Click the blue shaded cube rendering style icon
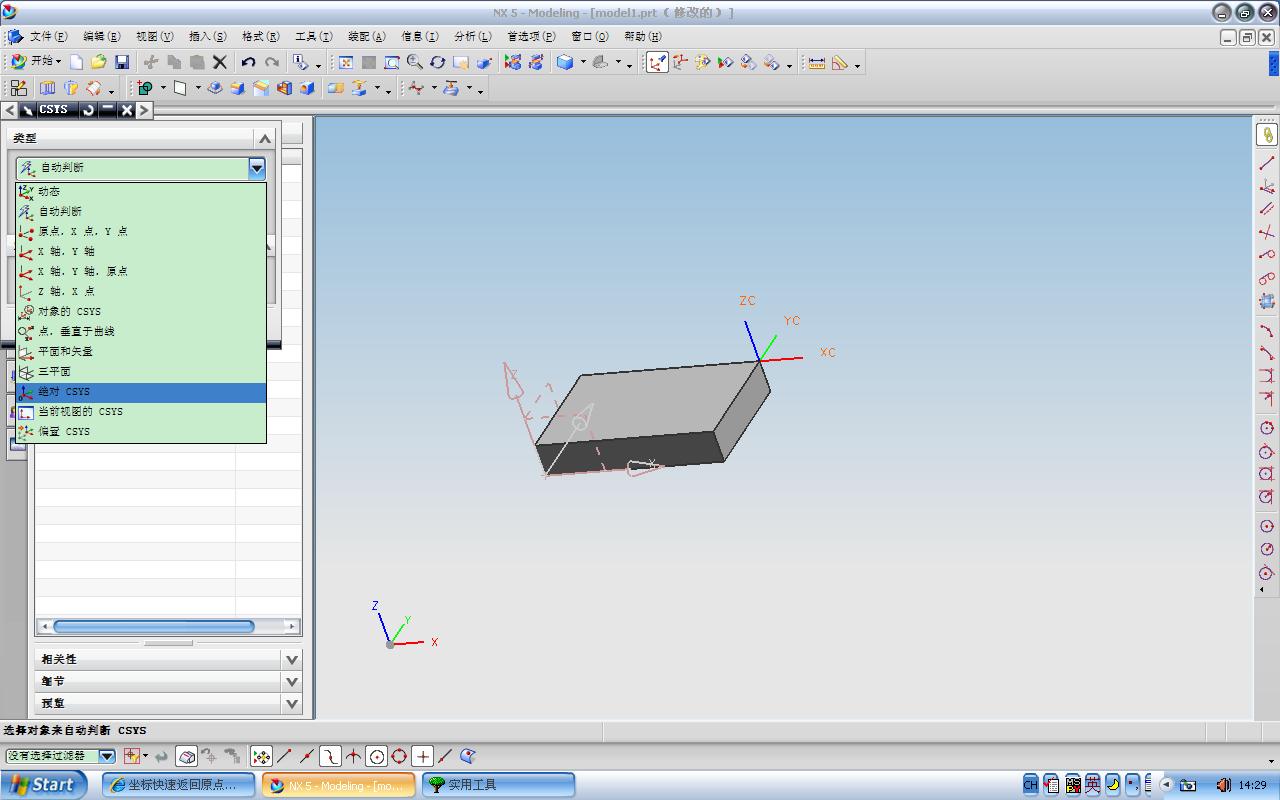This screenshot has width=1280, height=800. 565,62
